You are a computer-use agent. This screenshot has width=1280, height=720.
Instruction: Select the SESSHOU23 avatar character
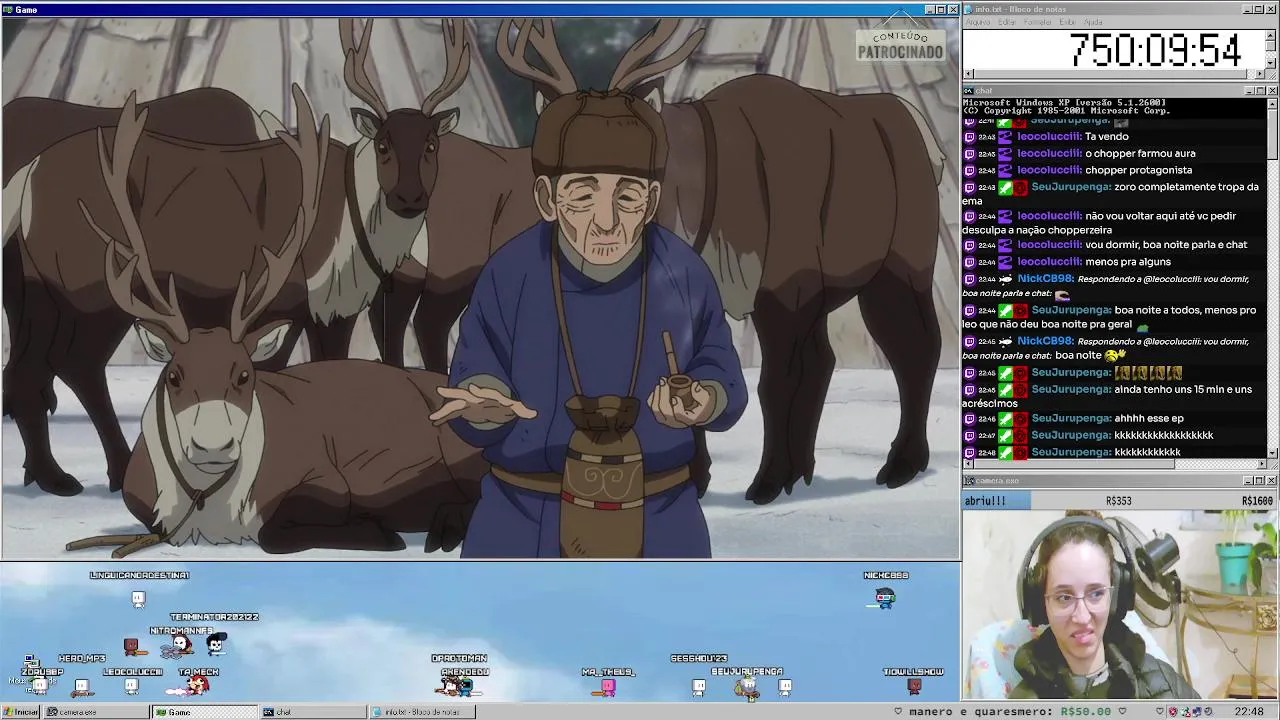(x=699, y=686)
